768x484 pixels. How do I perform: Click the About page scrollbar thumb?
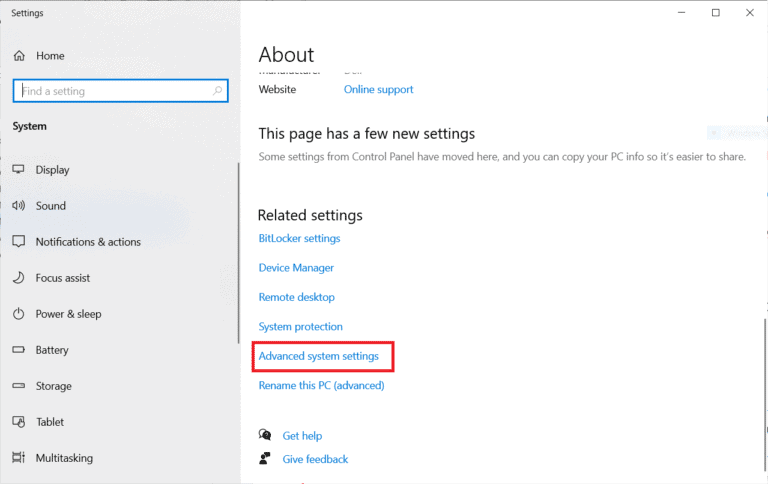click(x=765, y=394)
